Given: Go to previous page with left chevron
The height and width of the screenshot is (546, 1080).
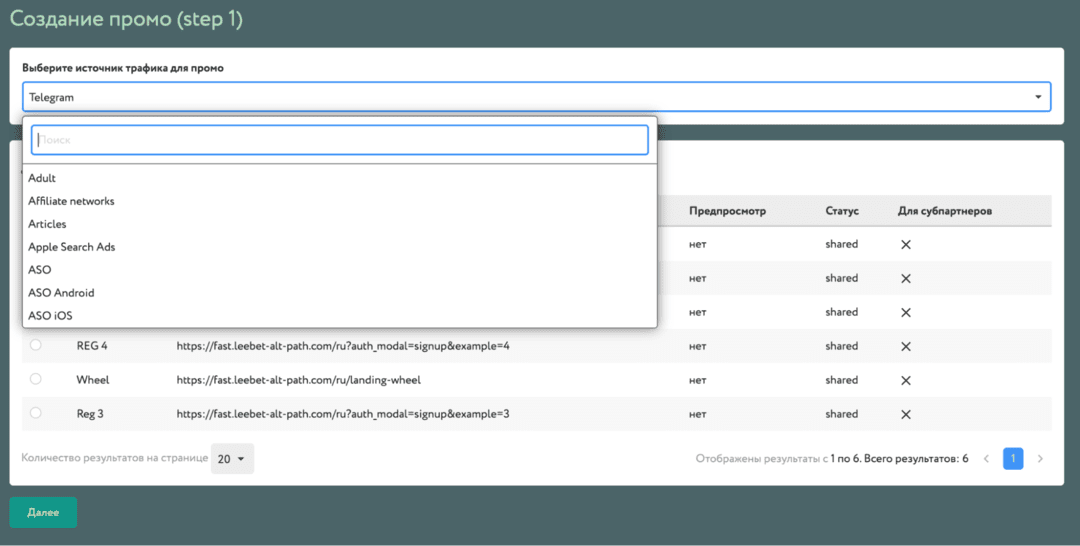Looking at the screenshot, I should click(x=986, y=459).
